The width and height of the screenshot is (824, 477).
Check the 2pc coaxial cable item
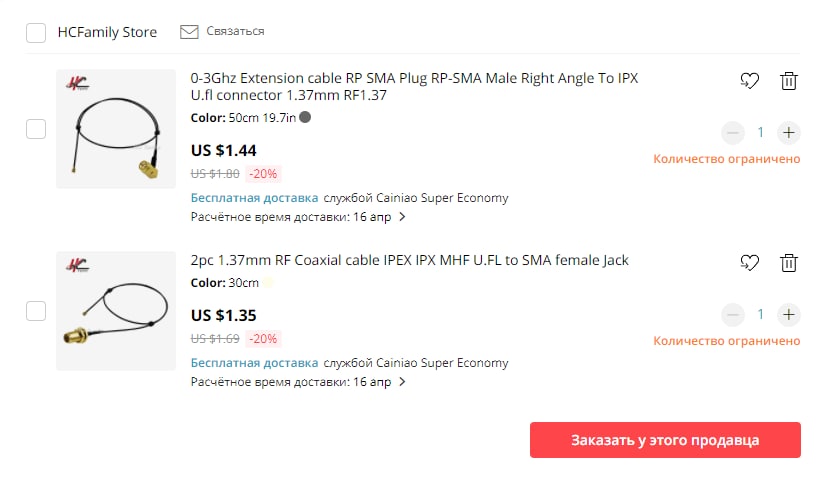(x=36, y=311)
